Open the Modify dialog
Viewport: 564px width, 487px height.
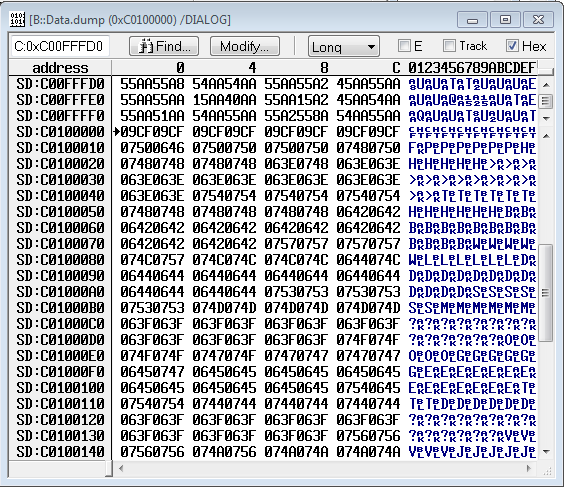pos(245,46)
